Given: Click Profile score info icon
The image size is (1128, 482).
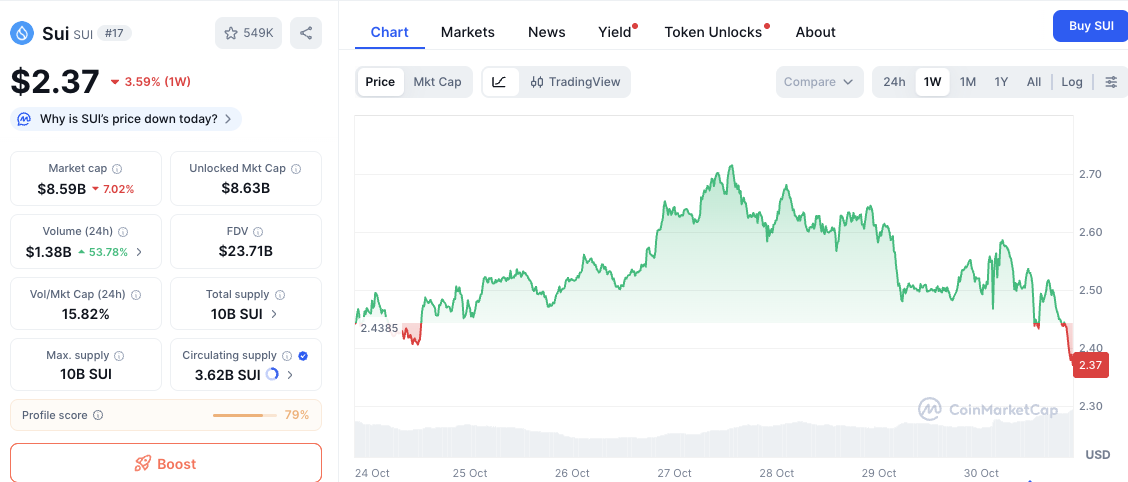Looking at the screenshot, I should [98, 415].
